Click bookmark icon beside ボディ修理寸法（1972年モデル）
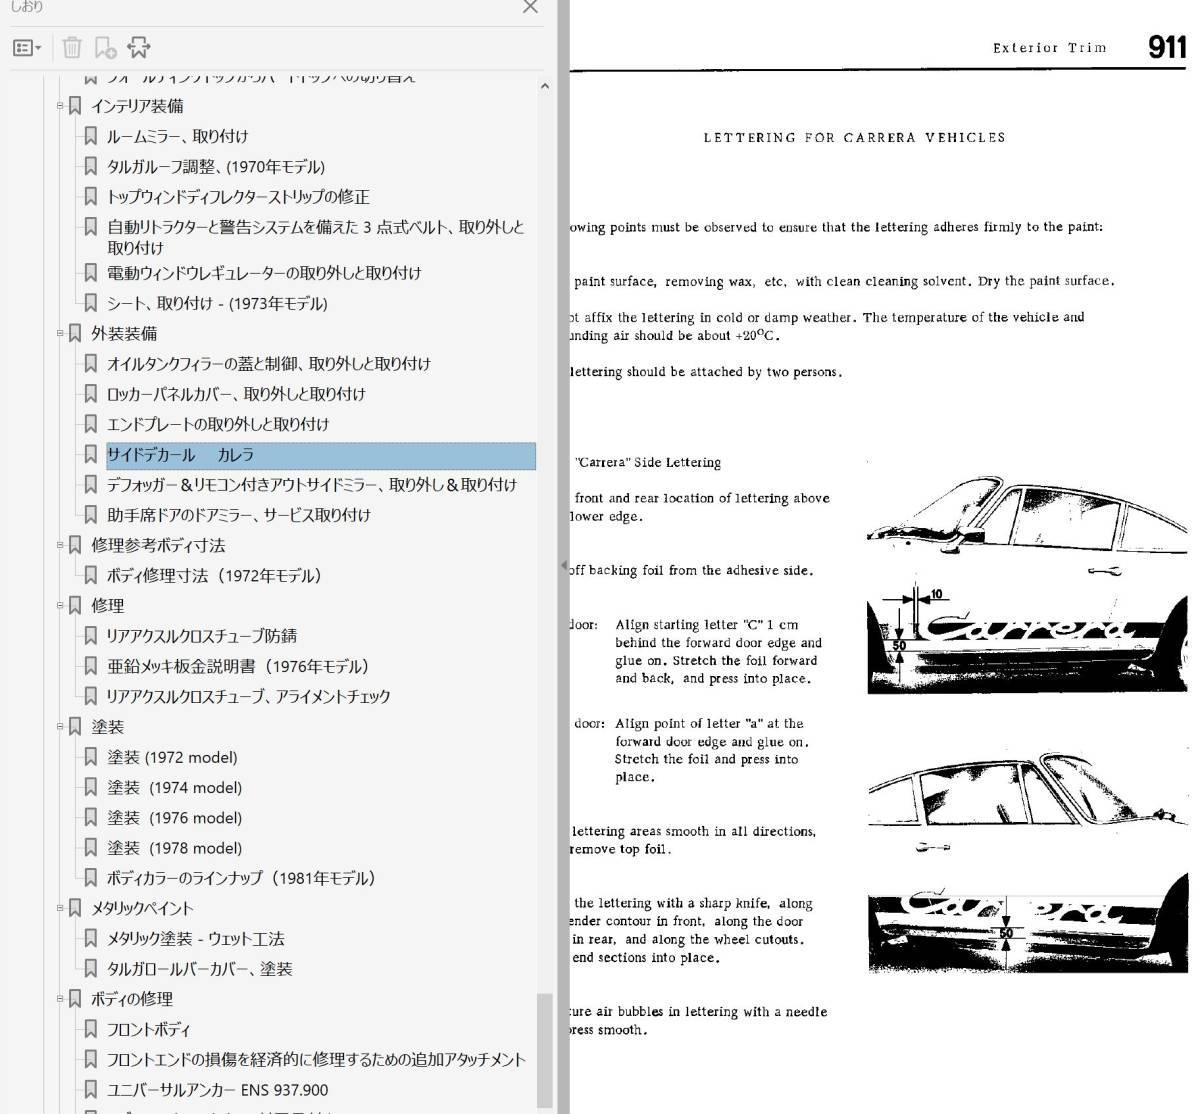Image resolution: width=1200 pixels, height=1114 pixels. (90, 576)
